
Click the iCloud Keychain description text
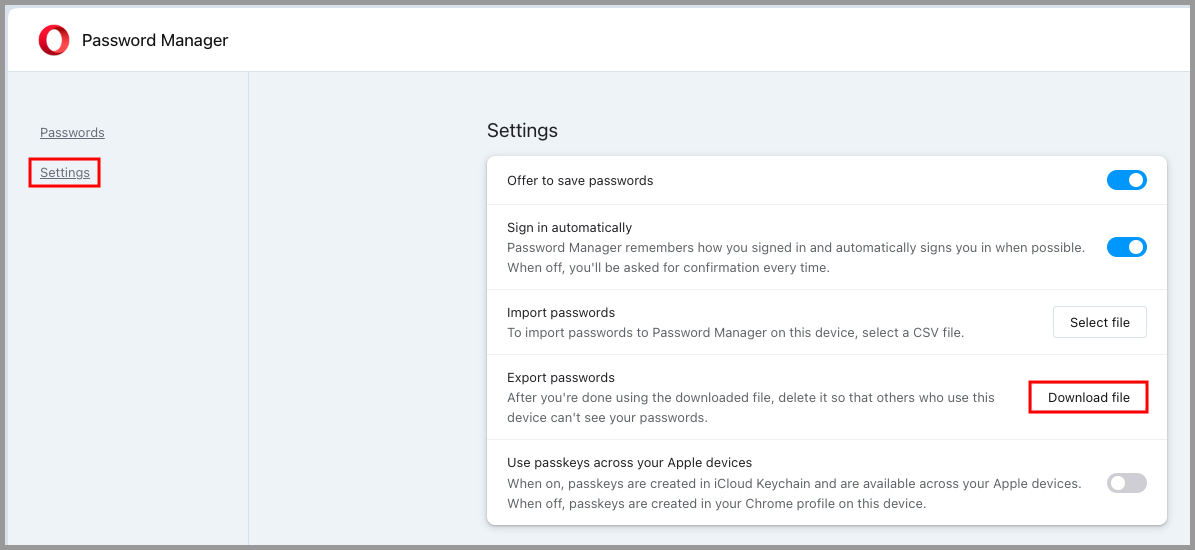coord(794,494)
